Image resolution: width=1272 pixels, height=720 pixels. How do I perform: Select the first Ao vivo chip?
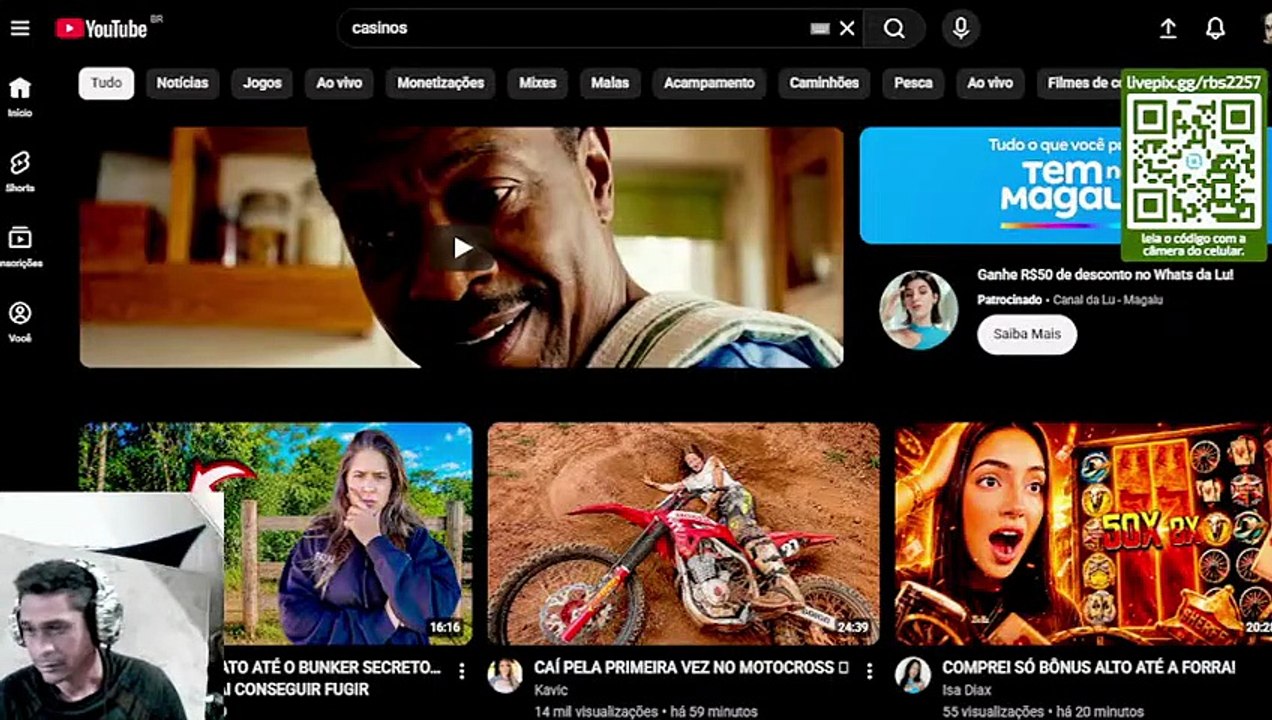(339, 83)
